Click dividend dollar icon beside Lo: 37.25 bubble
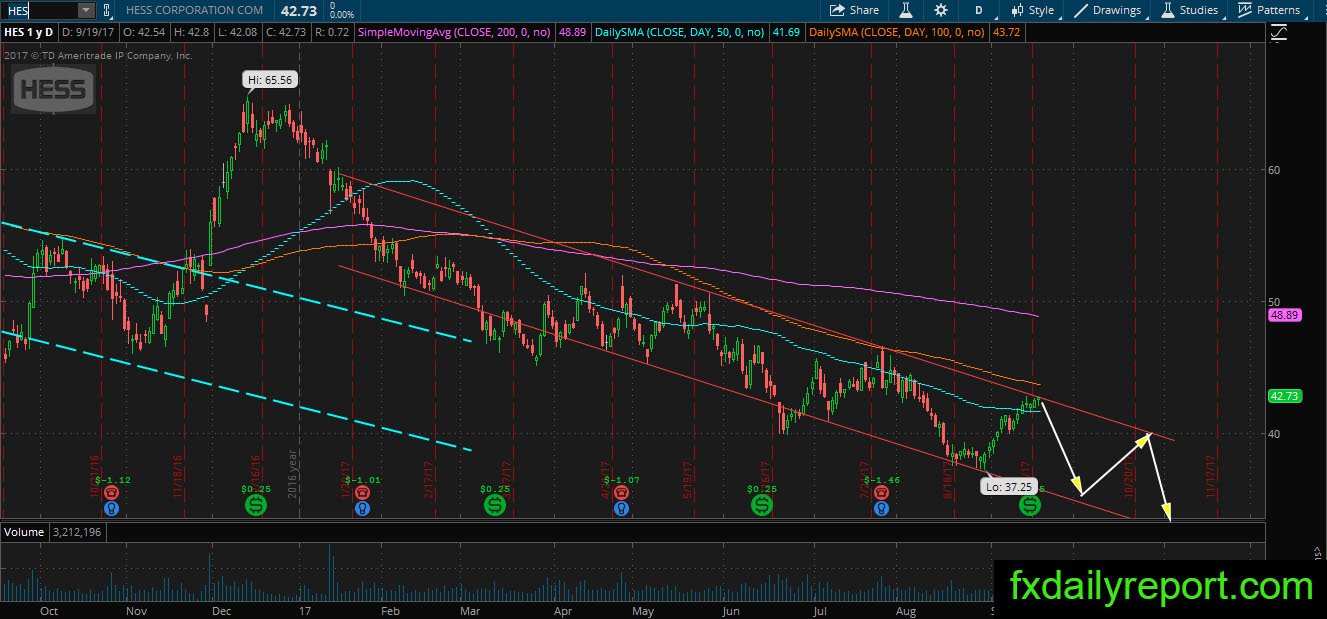This screenshot has width=1327, height=619. (1030, 506)
